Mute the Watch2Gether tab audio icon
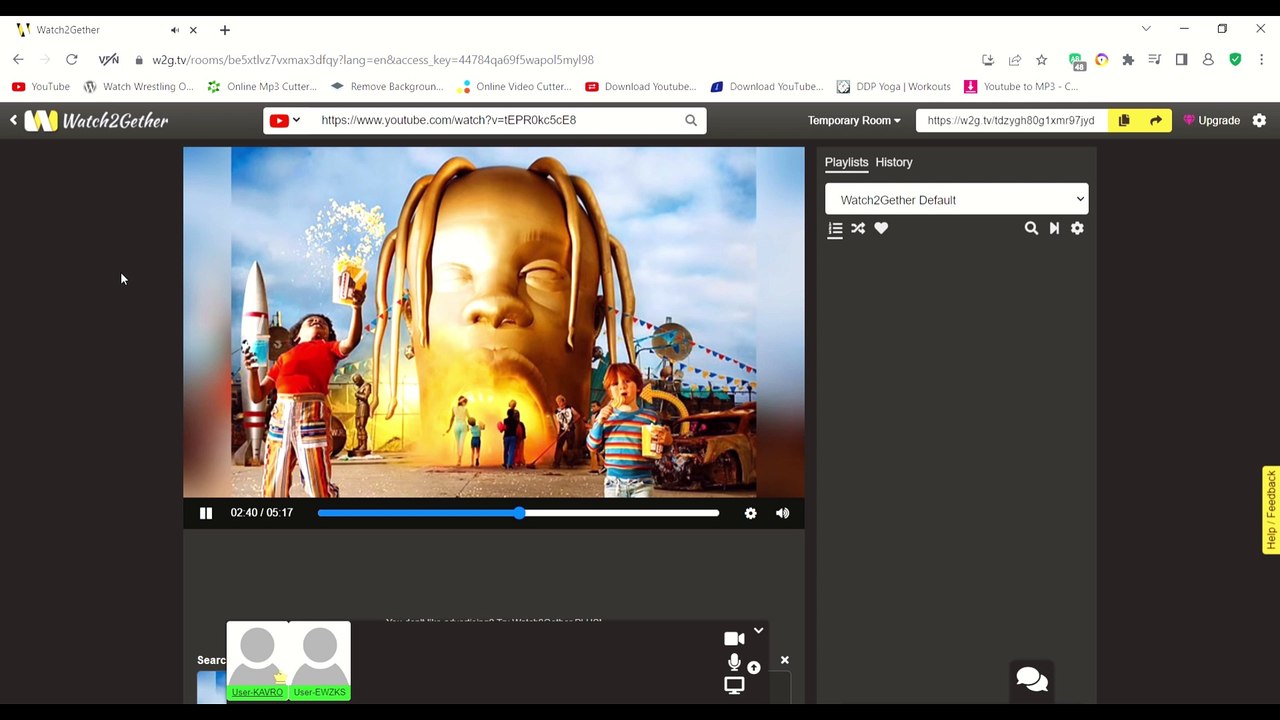 coord(175,30)
